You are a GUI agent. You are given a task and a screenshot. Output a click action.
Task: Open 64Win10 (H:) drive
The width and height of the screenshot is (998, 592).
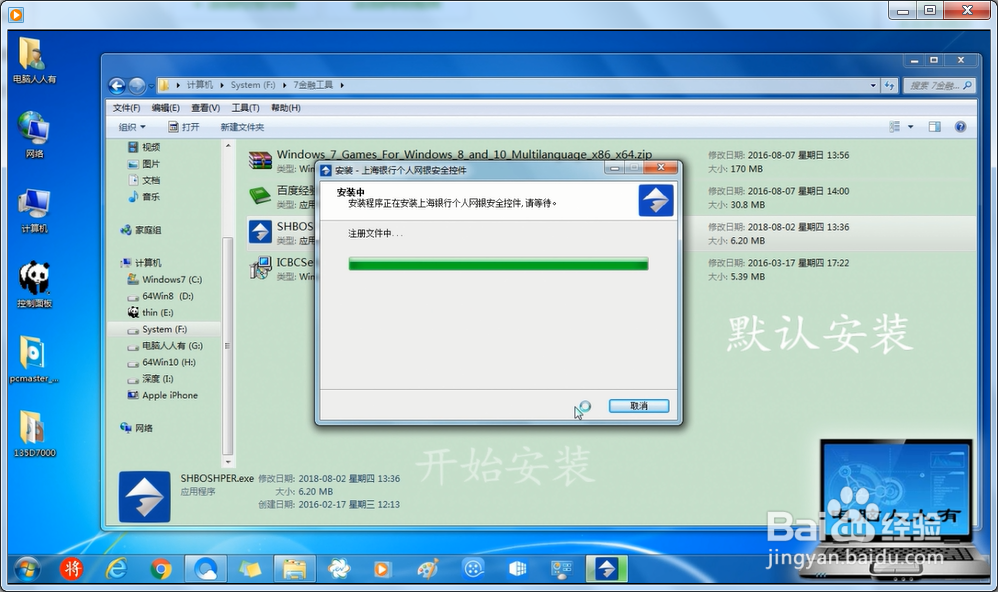[x=162, y=362]
